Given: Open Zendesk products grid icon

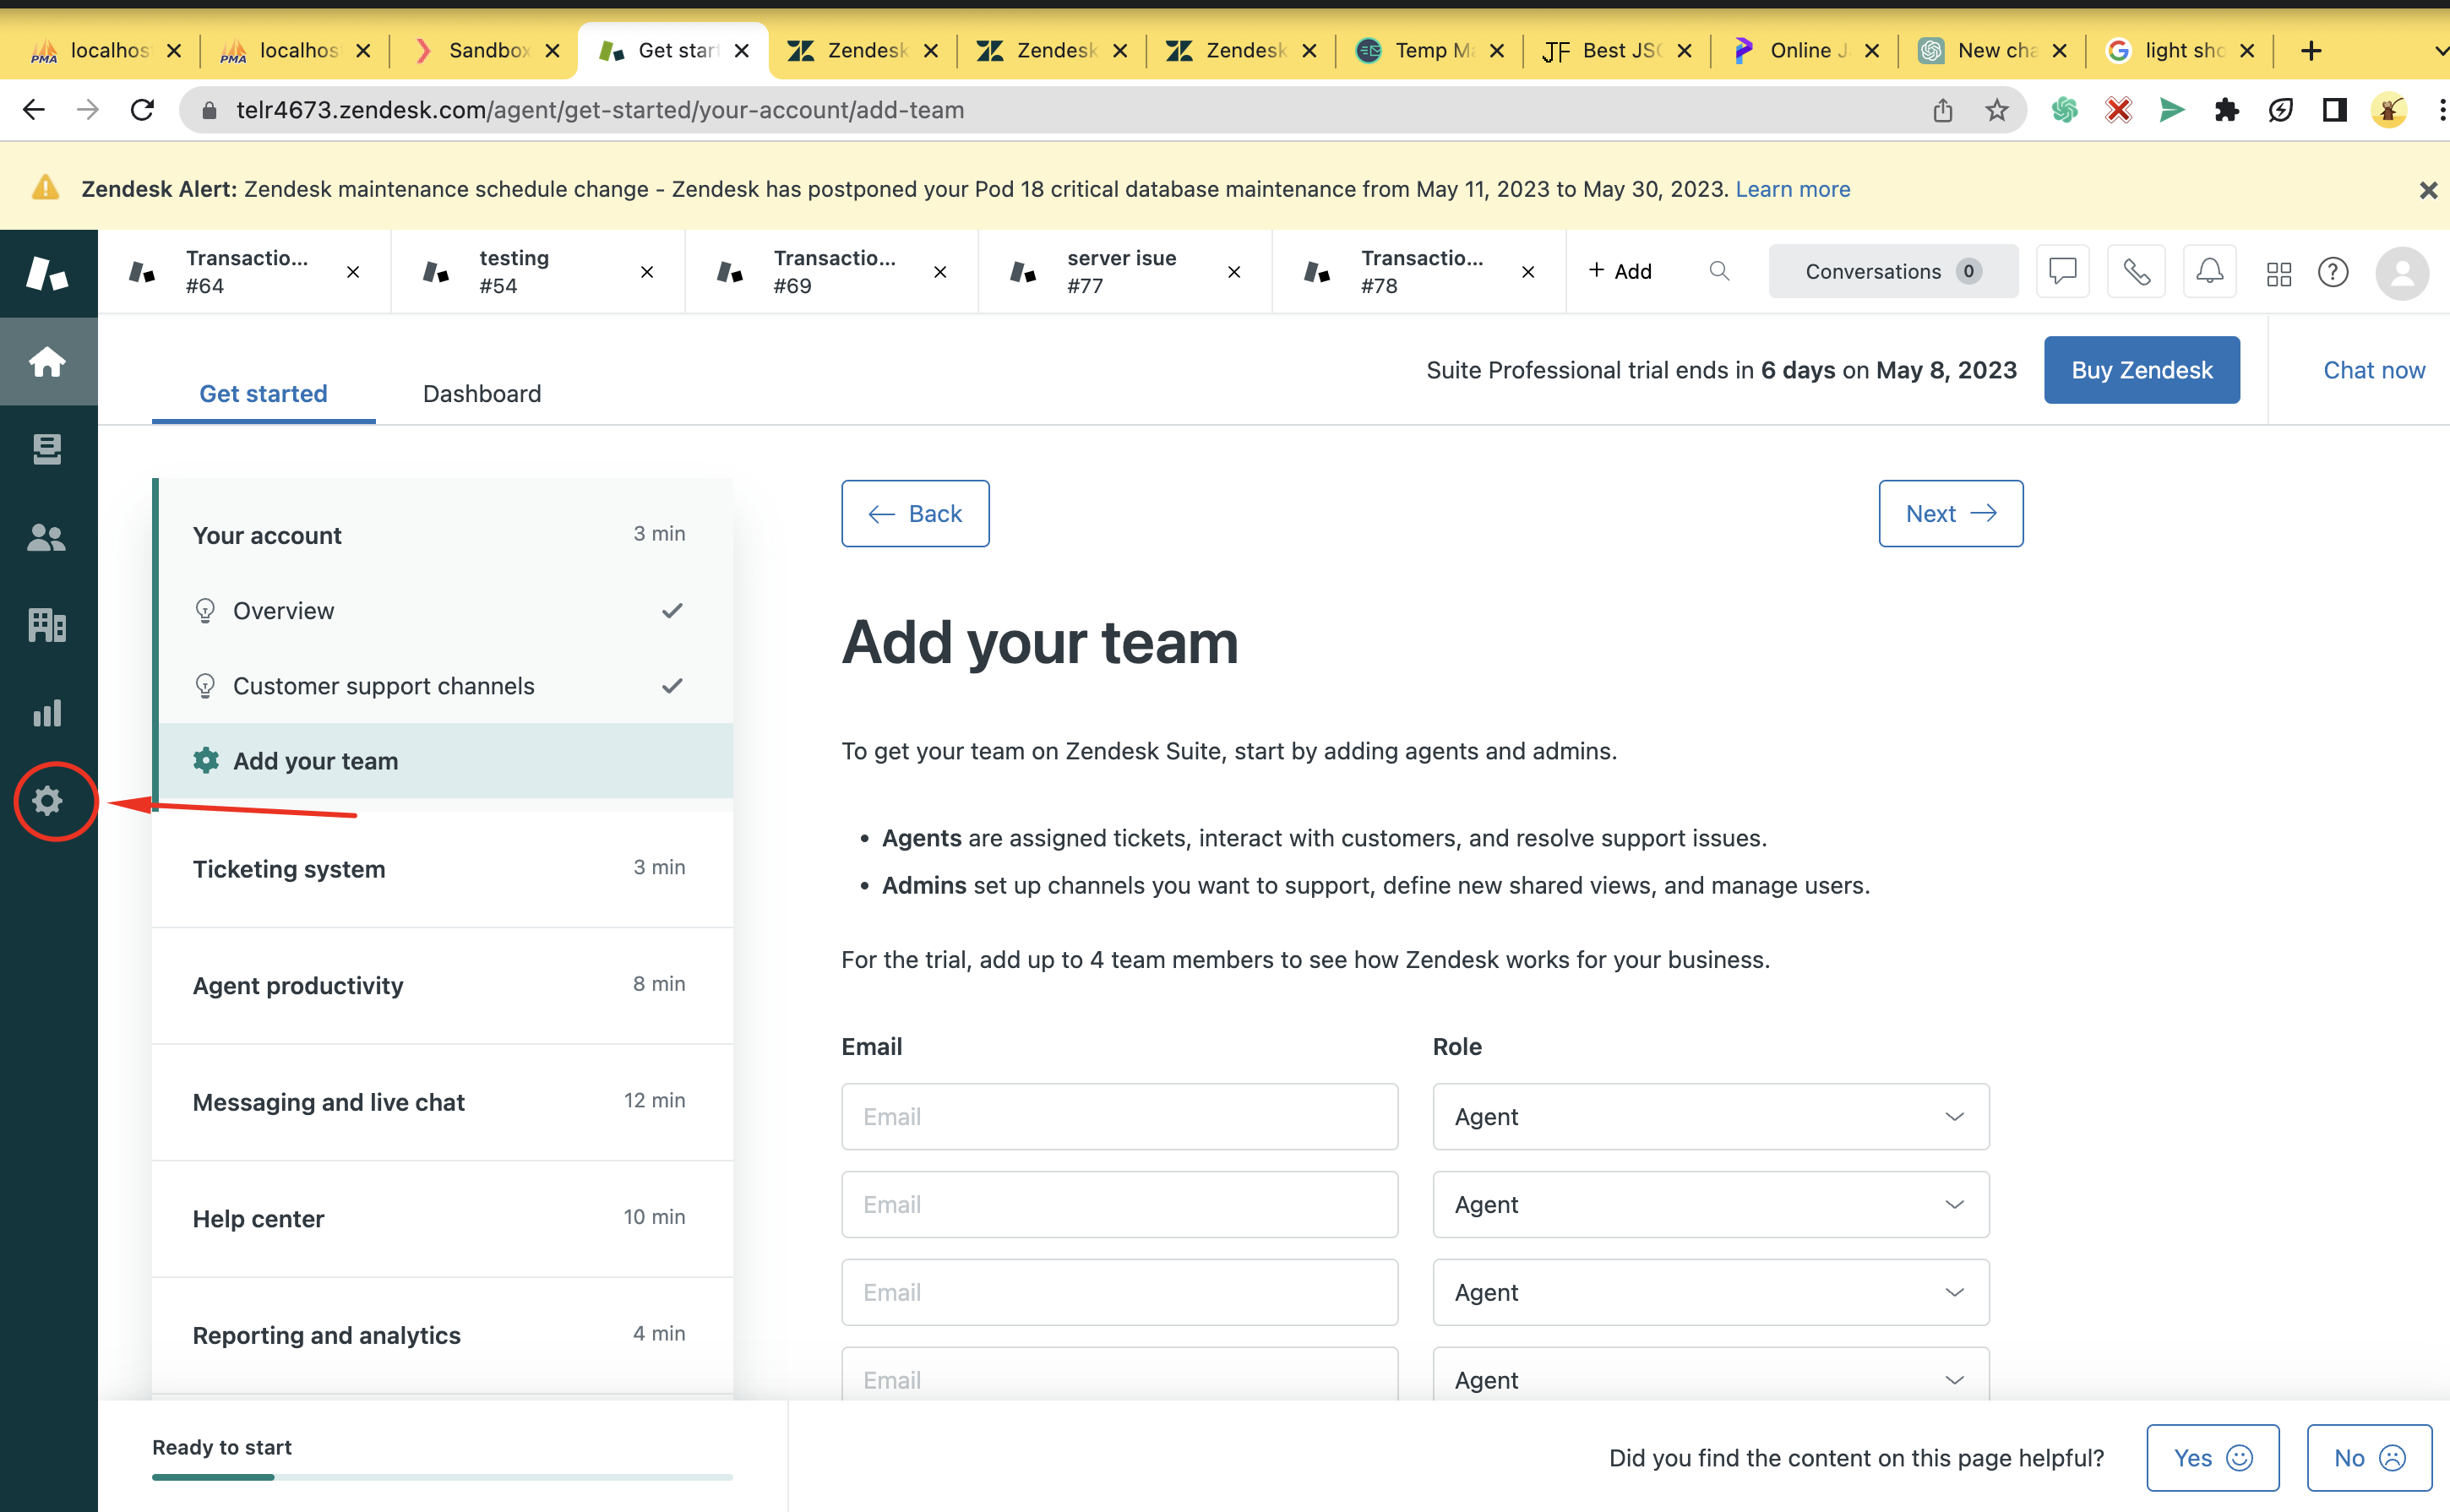Looking at the screenshot, I should [2278, 273].
